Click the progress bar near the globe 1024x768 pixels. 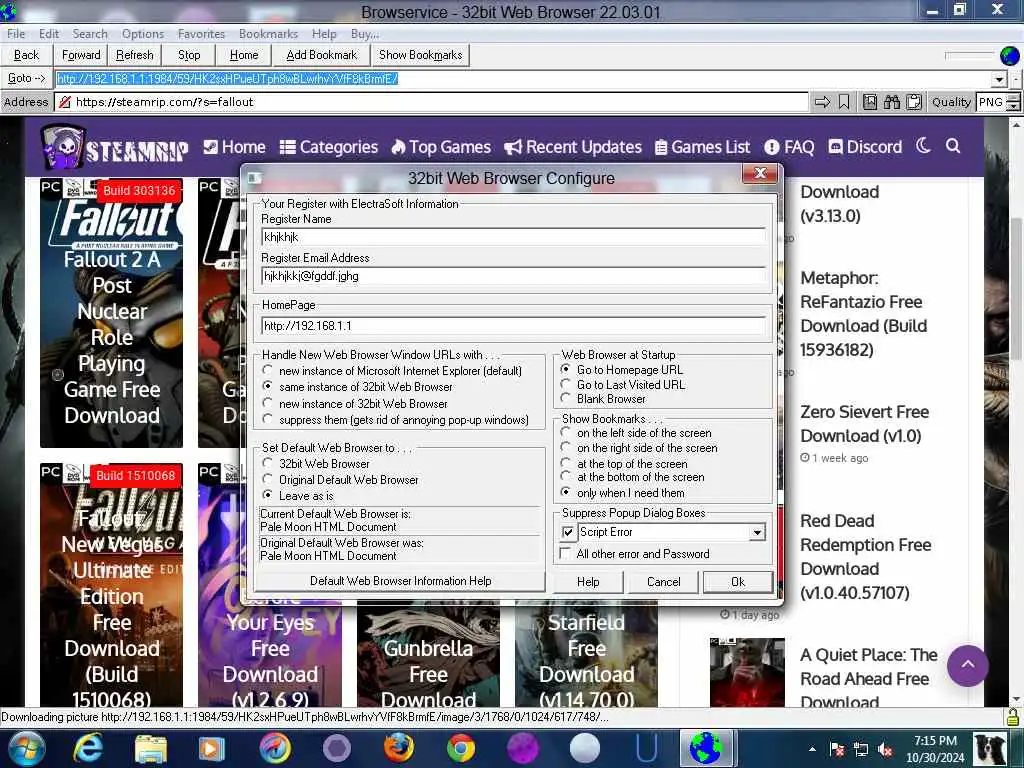(969, 56)
